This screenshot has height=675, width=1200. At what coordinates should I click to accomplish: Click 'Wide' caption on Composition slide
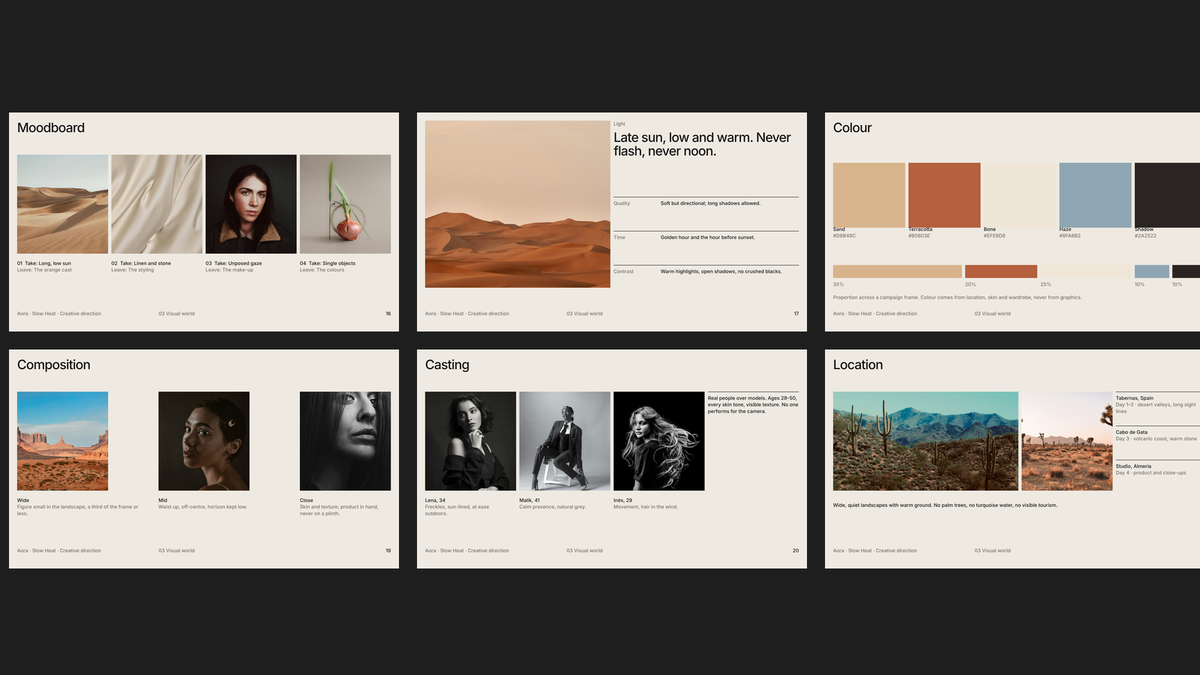pyautogui.click(x=23, y=500)
